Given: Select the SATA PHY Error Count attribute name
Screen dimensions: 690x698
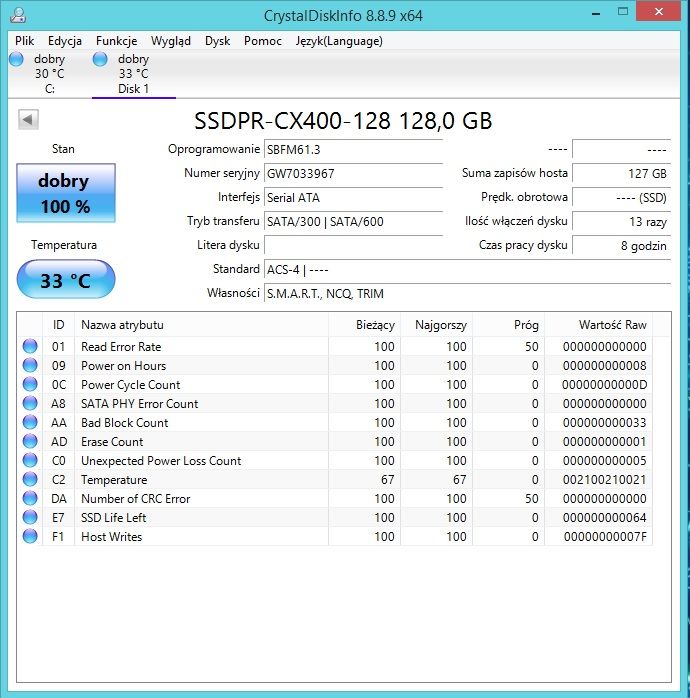Looking at the screenshot, I should (139, 404).
